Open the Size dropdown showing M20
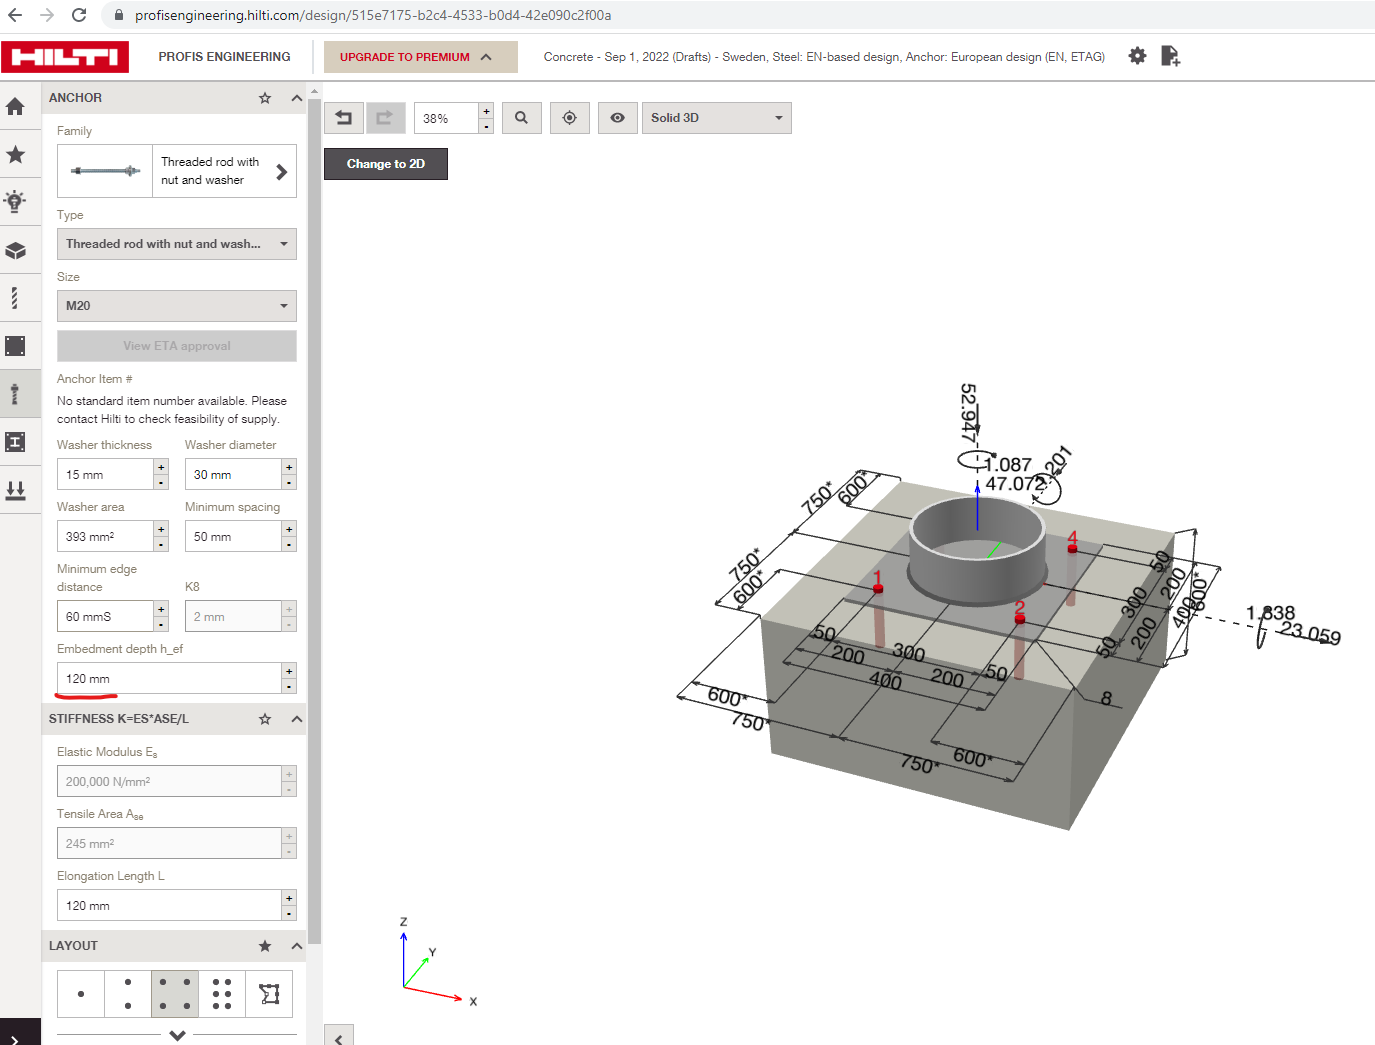The image size is (1375, 1045). [x=176, y=305]
